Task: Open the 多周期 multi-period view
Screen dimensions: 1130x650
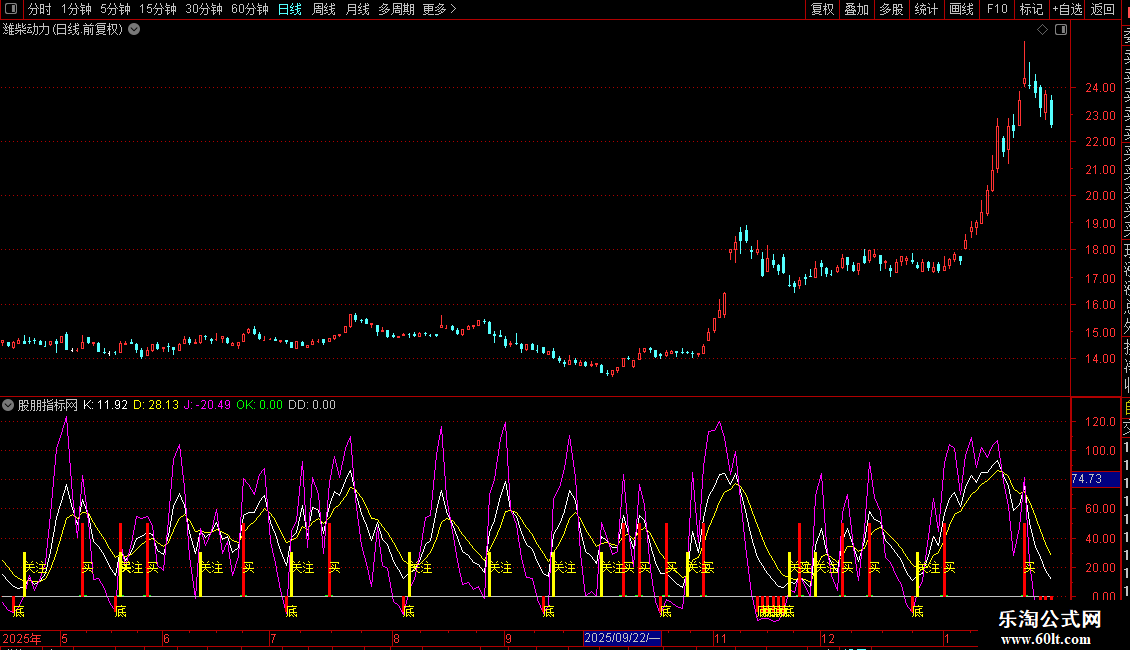Action: click(396, 9)
